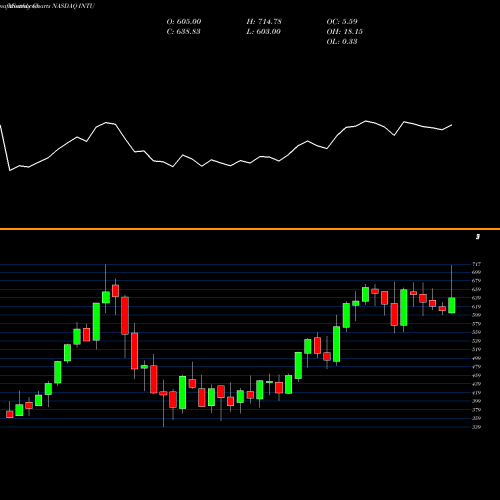The width and height of the screenshot is (500, 500).
Task: Click the 419 price axis label
Action: click(476, 393)
